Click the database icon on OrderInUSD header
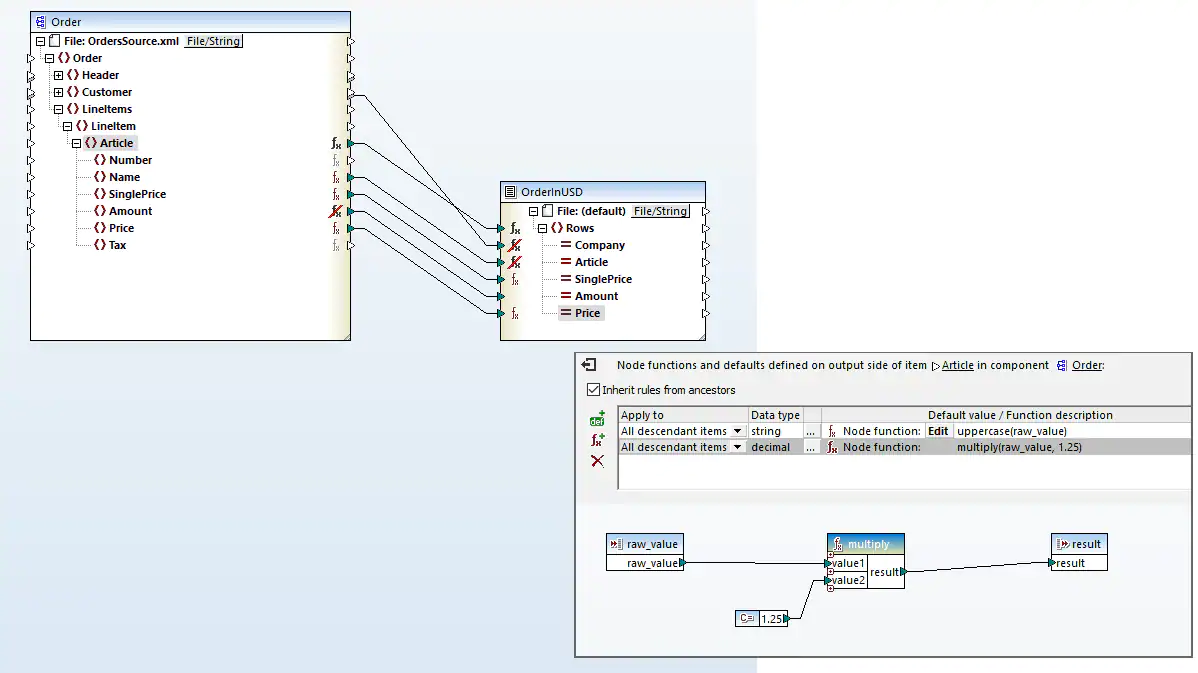 point(512,191)
